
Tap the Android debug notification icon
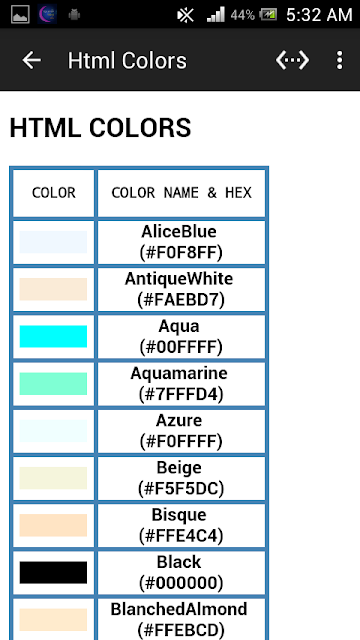tap(74, 15)
